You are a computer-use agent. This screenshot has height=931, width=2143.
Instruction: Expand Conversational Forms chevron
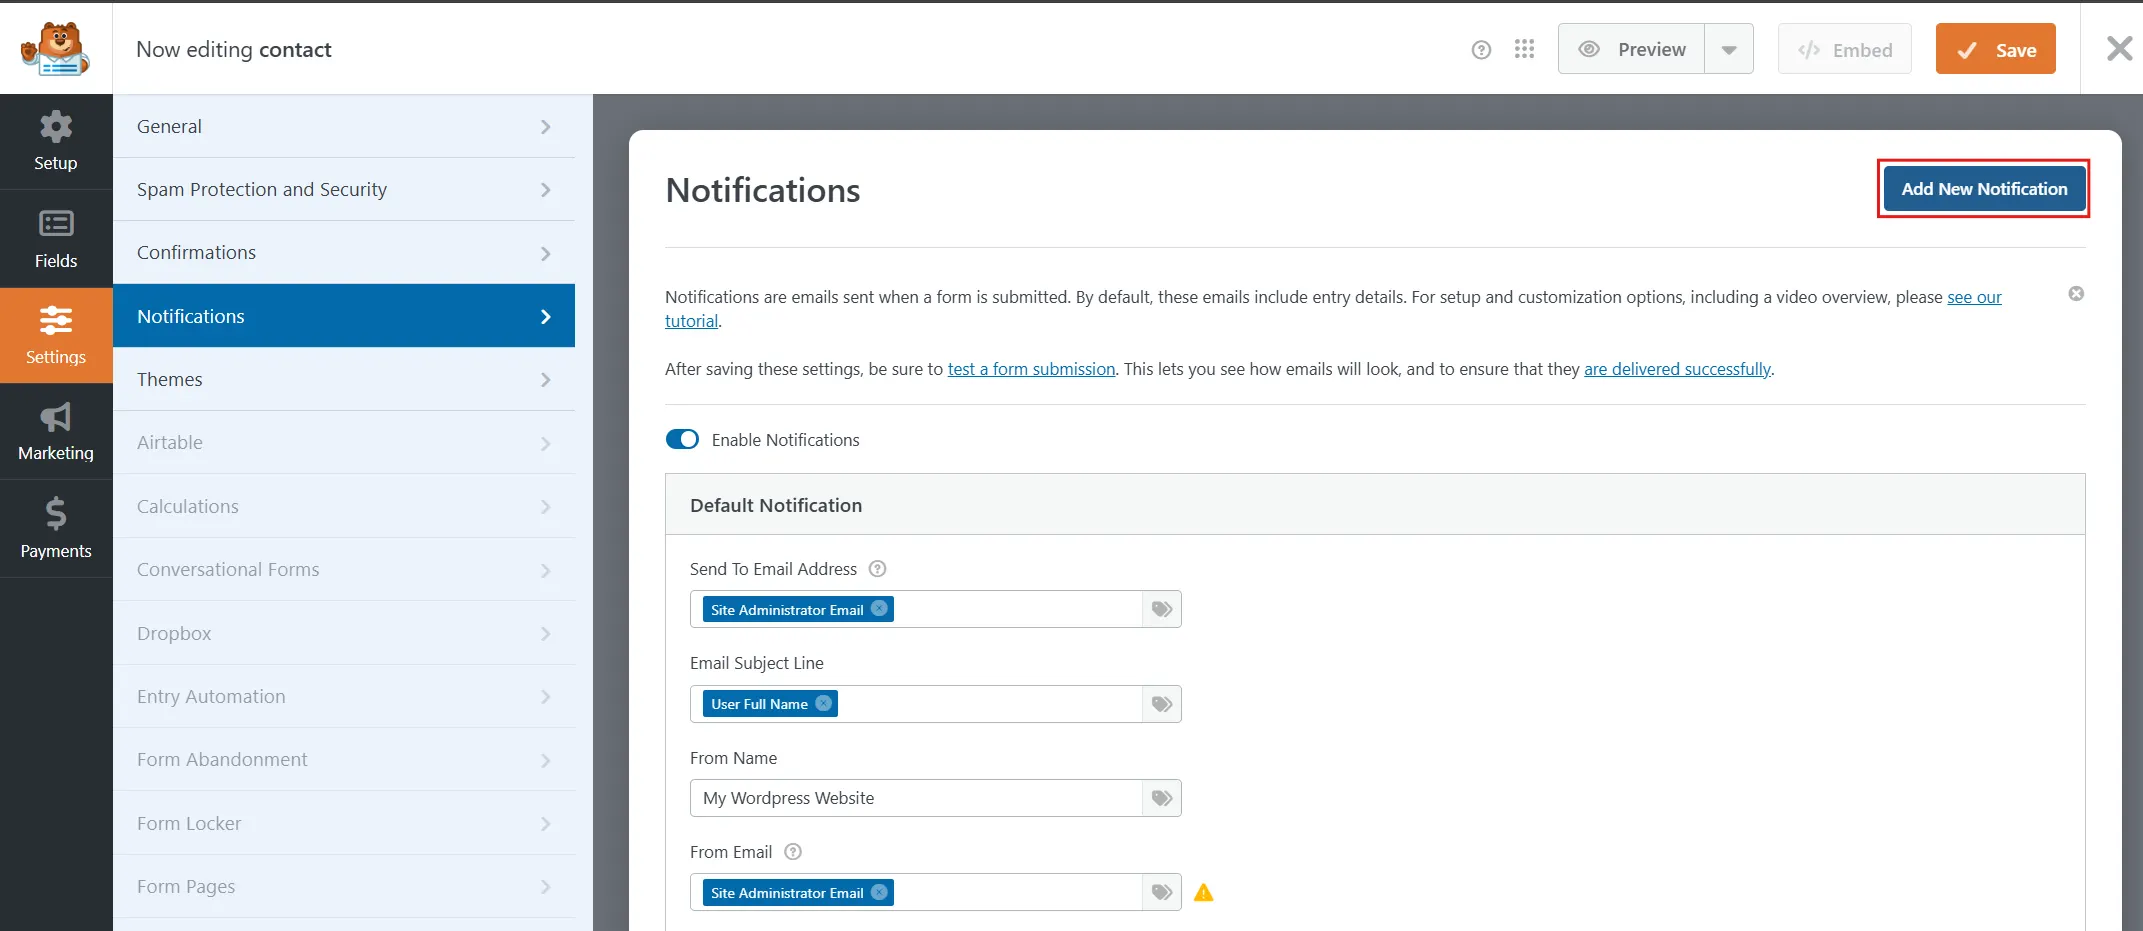coord(546,570)
